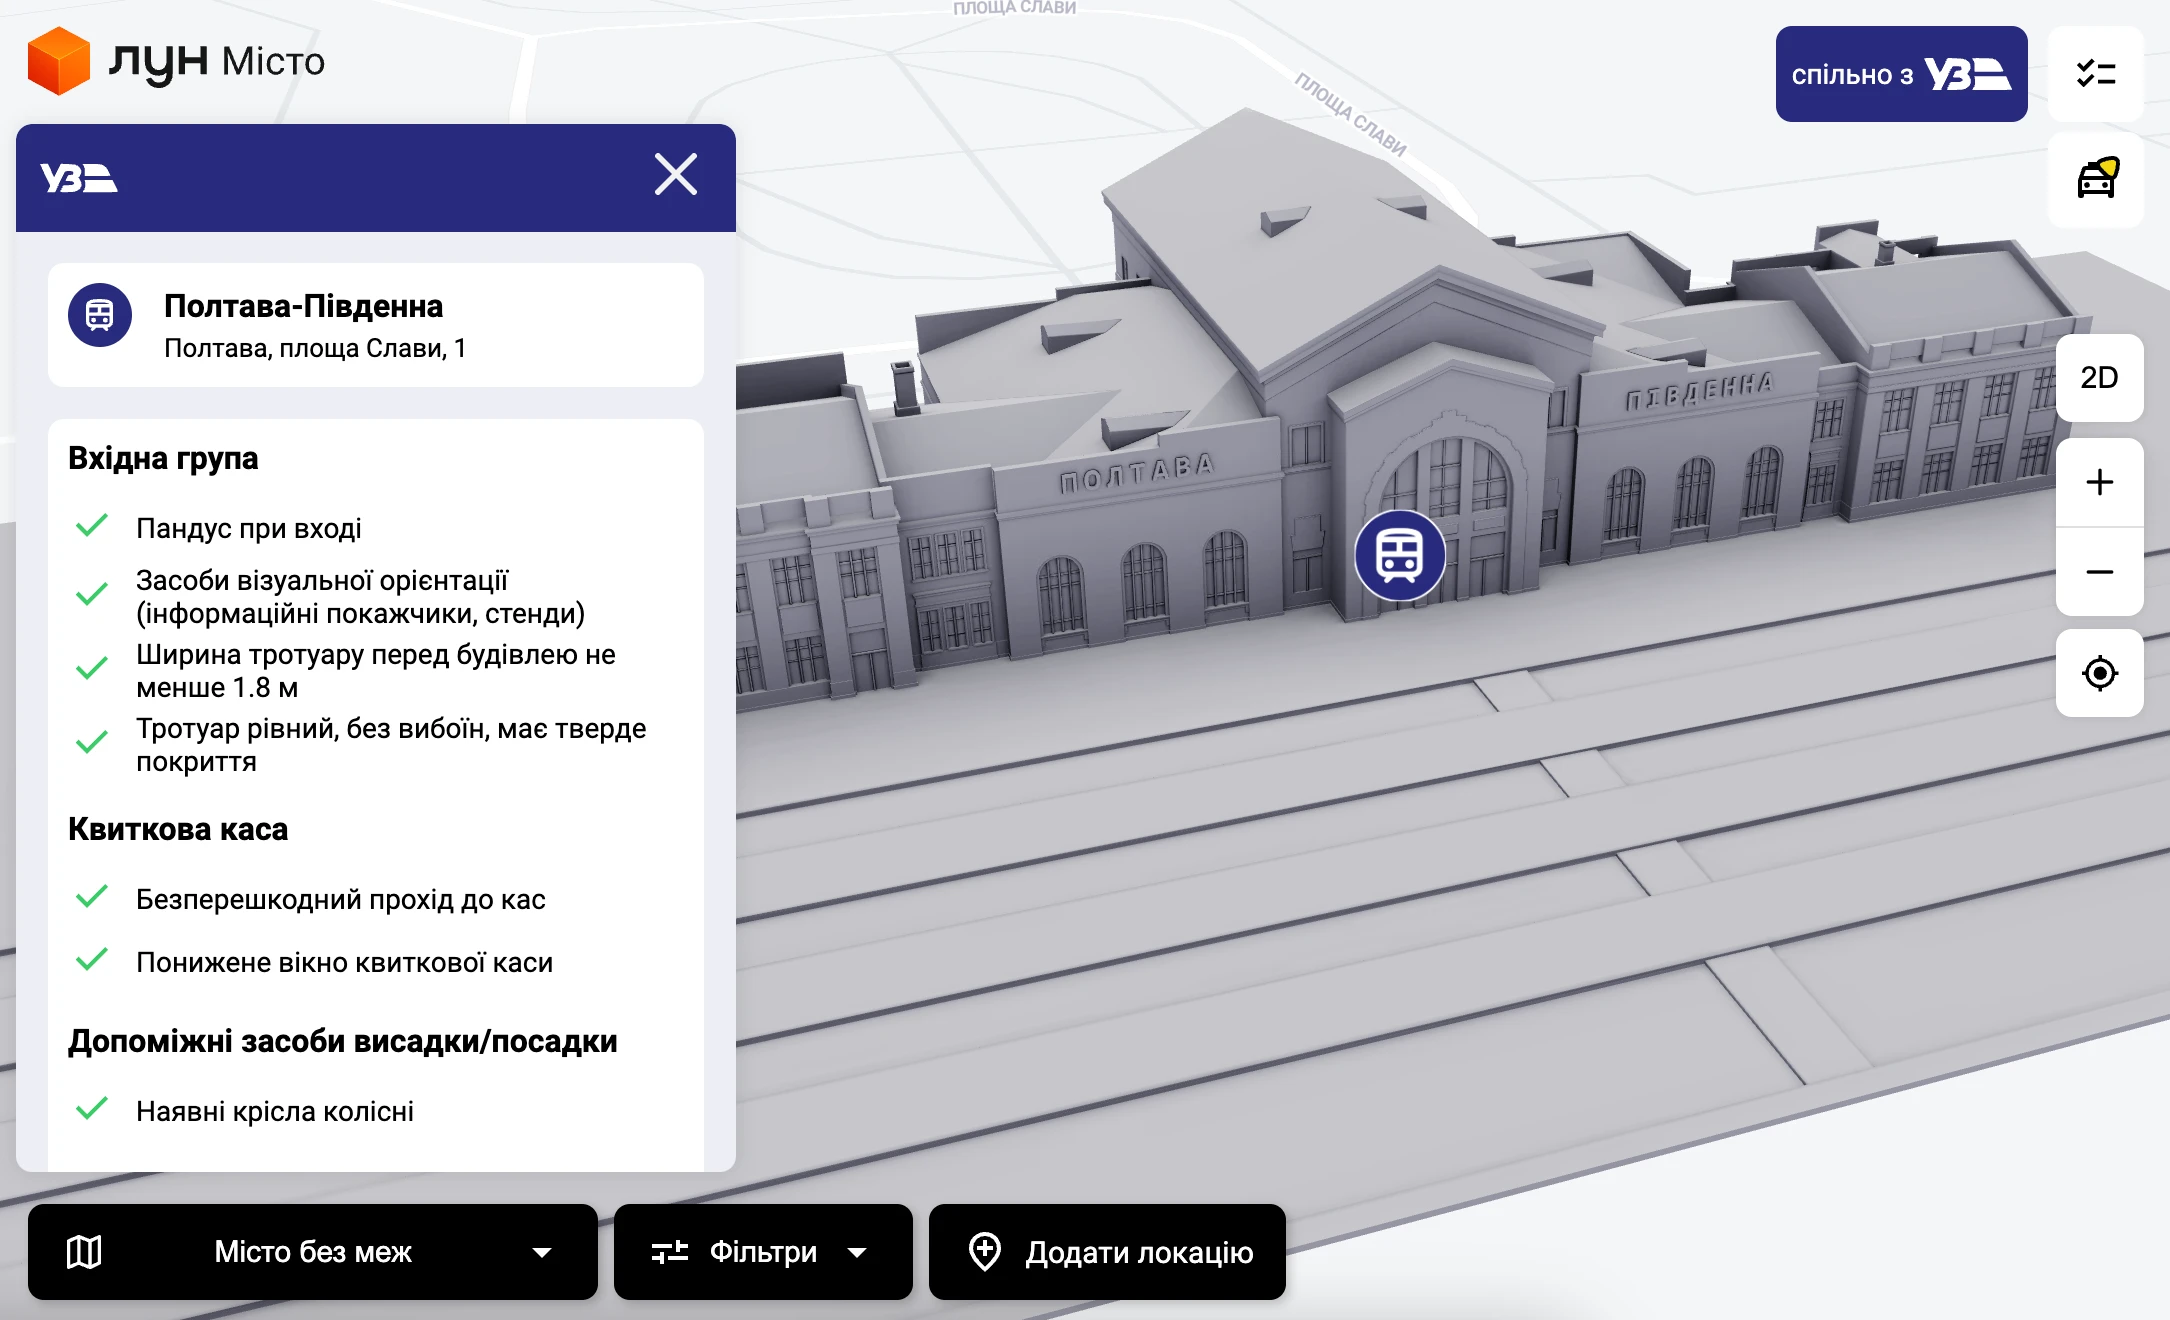Click the map icon in bottom bar
Screen dimensions: 2170x1320
point(84,1252)
